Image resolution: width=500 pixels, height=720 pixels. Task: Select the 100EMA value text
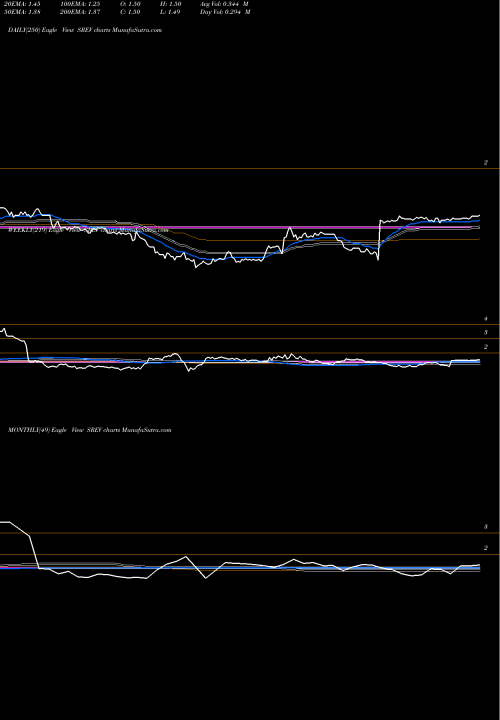click(x=80, y=3)
